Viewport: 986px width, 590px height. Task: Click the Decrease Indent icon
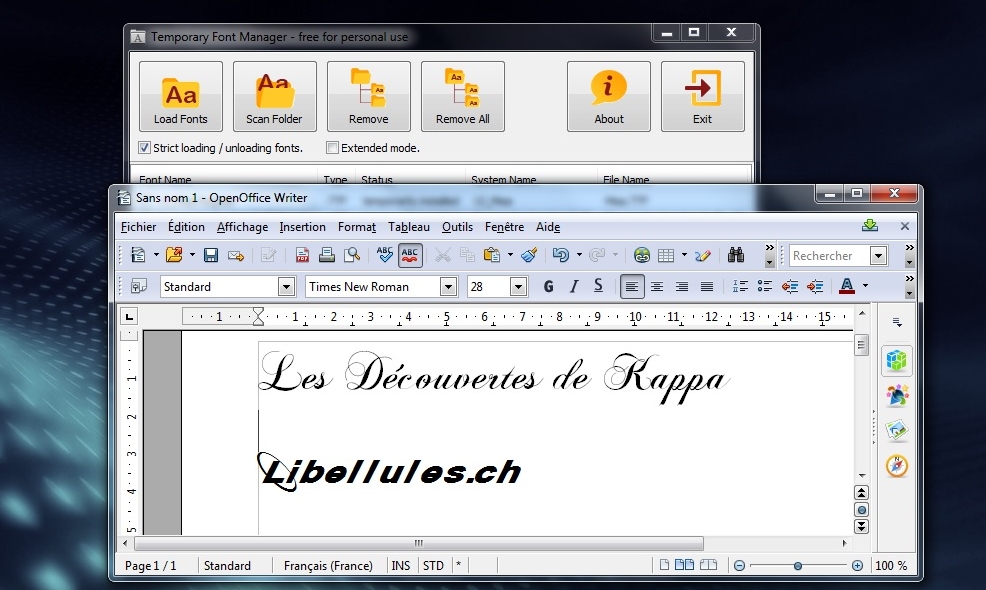[x=790, y=287]
